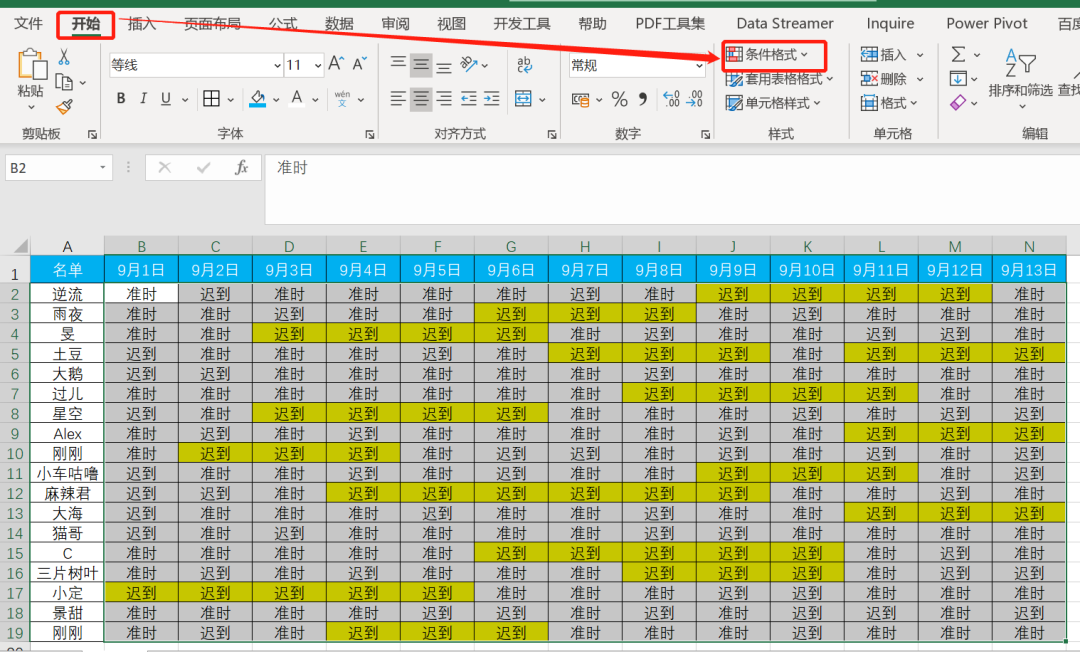Toggle Underline formatting
Screen dimensions: 1080x652
coord(166,98)
